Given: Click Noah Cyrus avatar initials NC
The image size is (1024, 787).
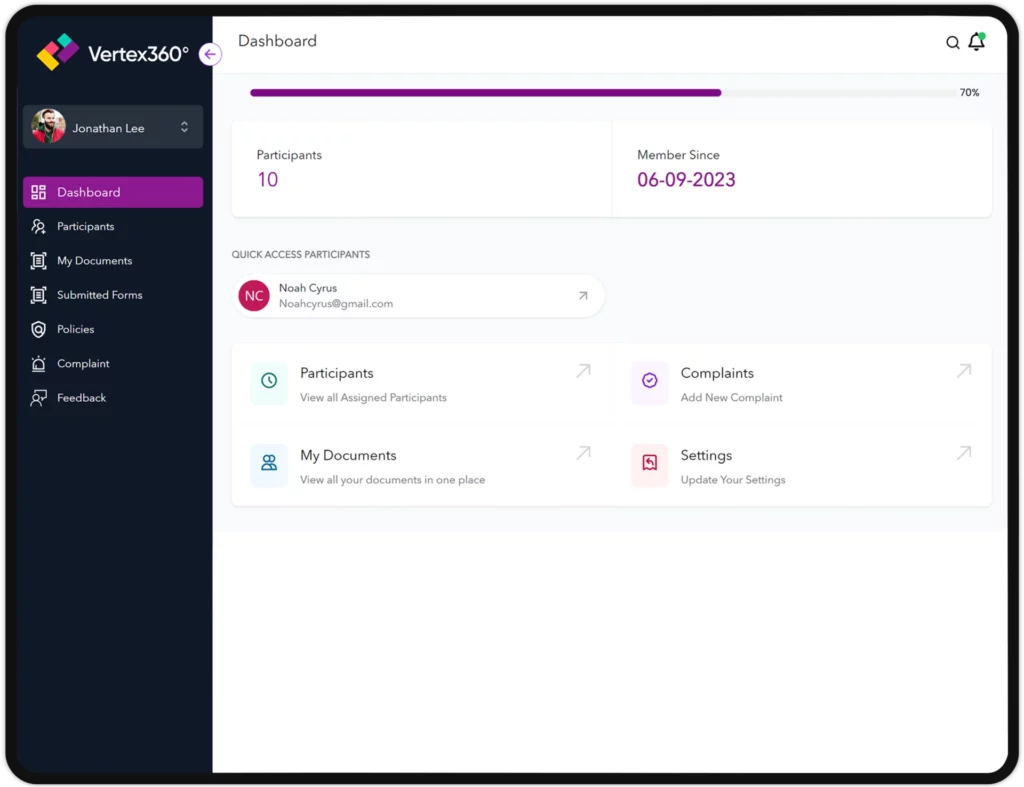Looking at the screenshot, I should coord(253,296).
